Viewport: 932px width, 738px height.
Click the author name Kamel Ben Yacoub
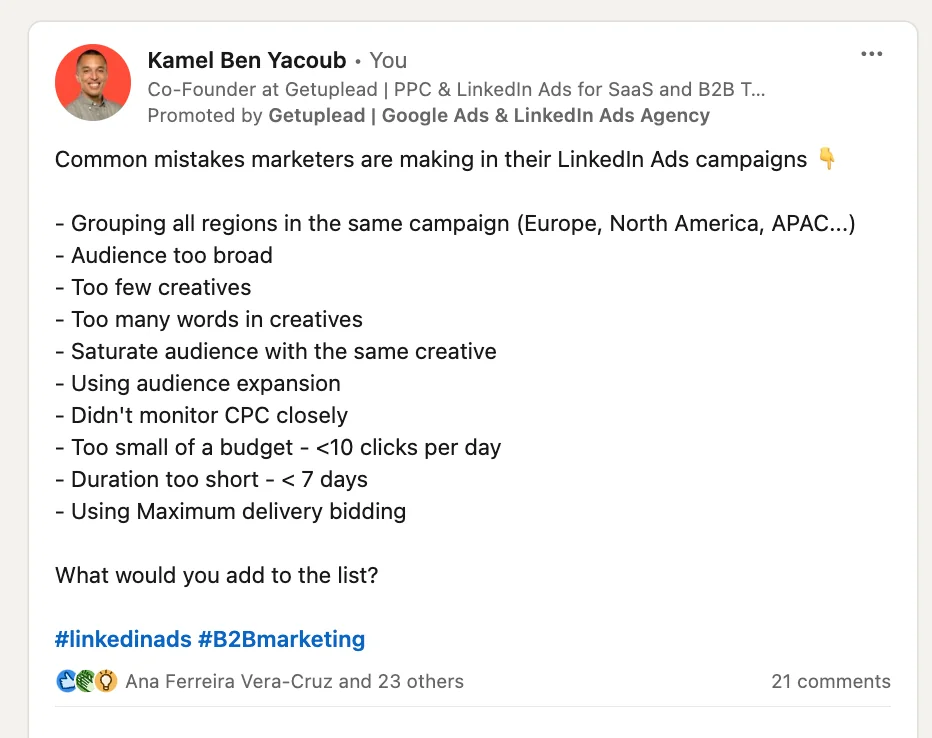click(x=246, y=61)
